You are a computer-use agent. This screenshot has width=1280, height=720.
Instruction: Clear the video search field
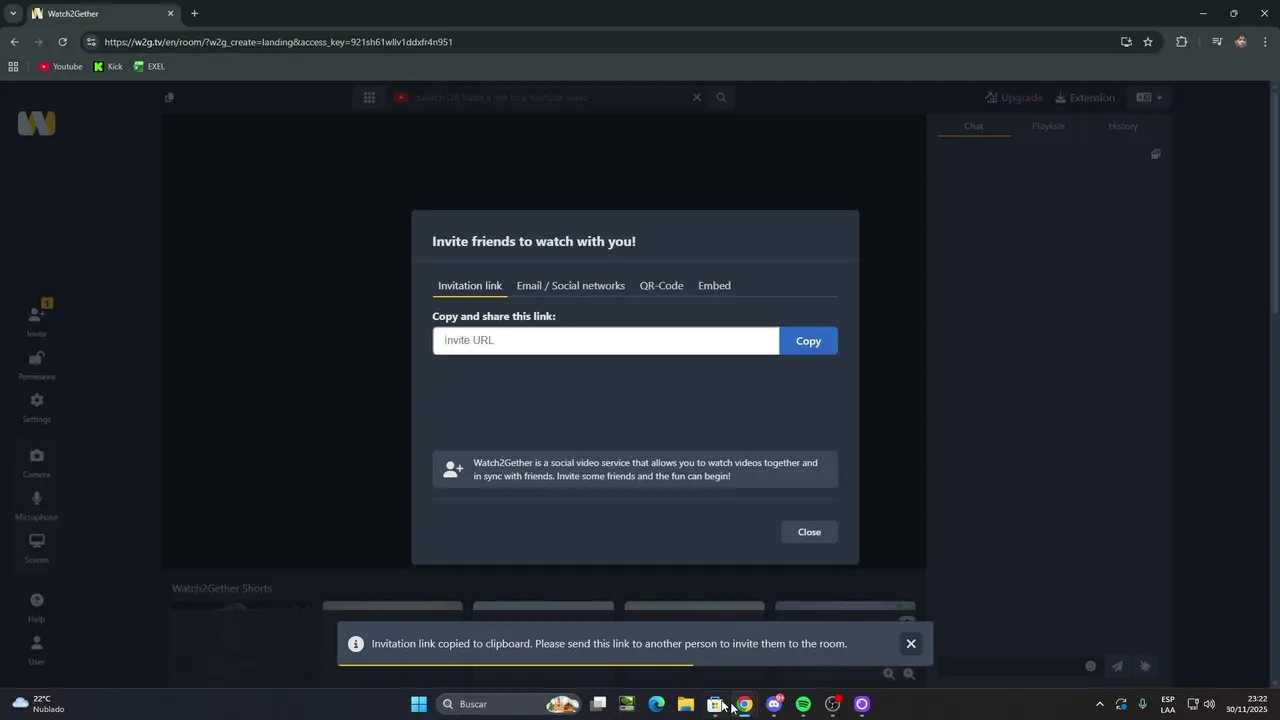[x=697, y=97]
